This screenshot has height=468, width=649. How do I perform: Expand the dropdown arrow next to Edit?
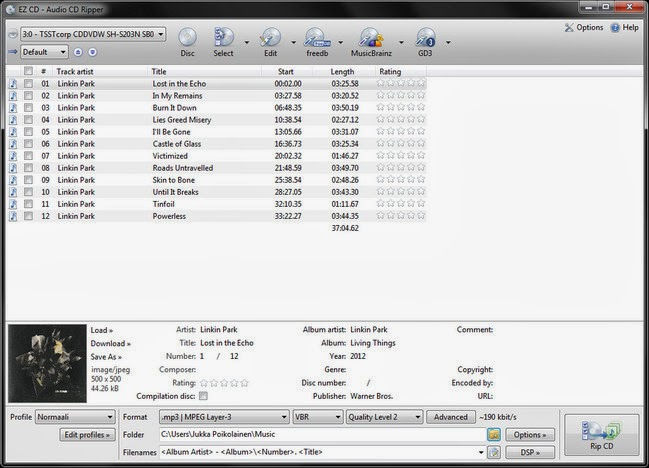click(x=293, y=42)
